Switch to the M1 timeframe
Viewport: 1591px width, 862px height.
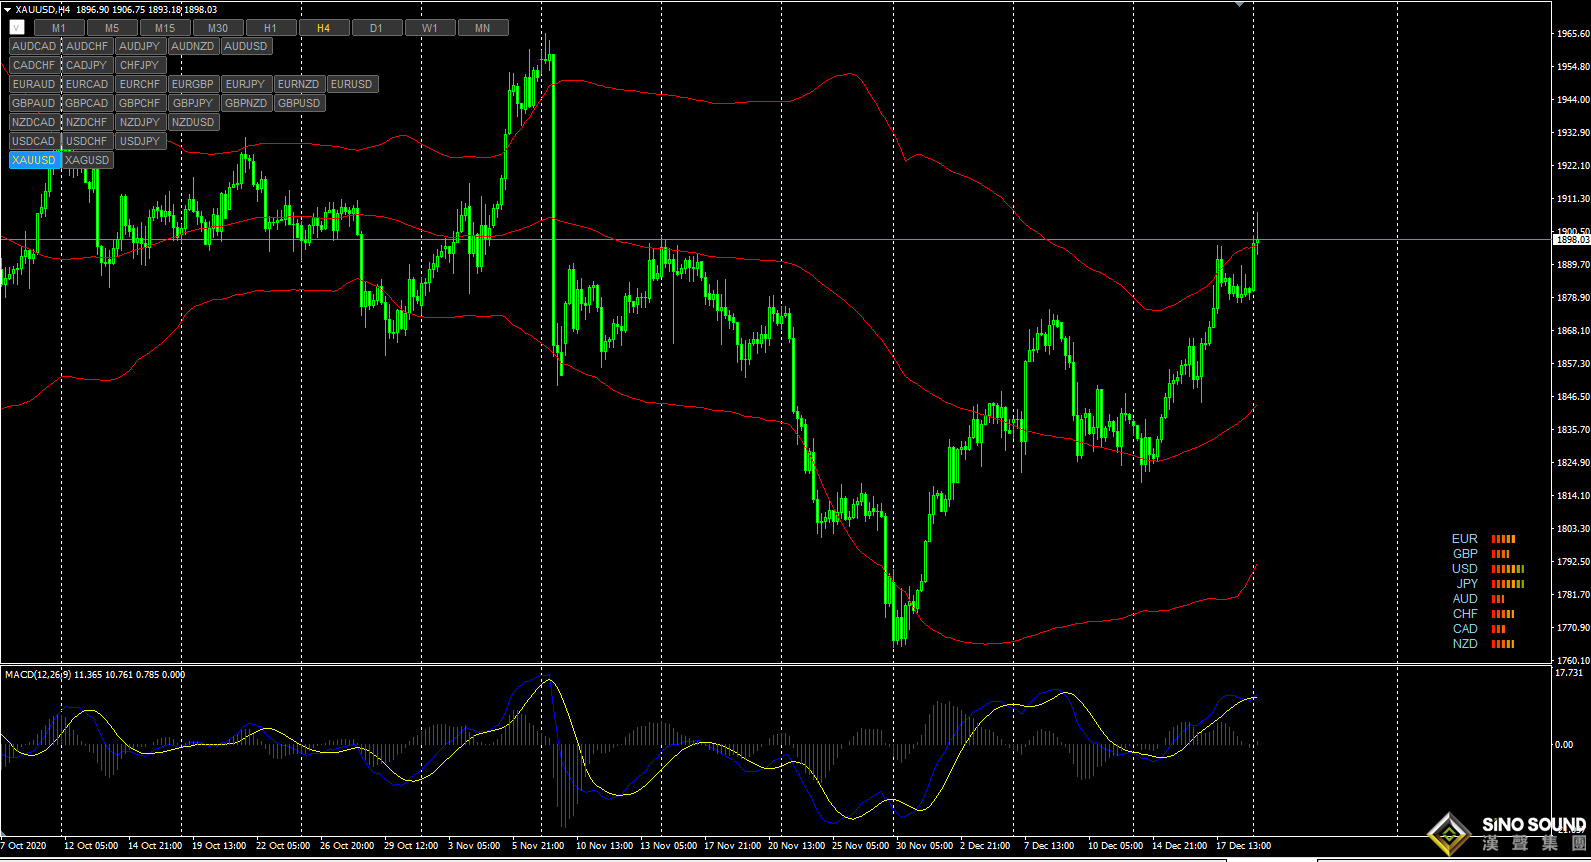[x=59, y=28]
